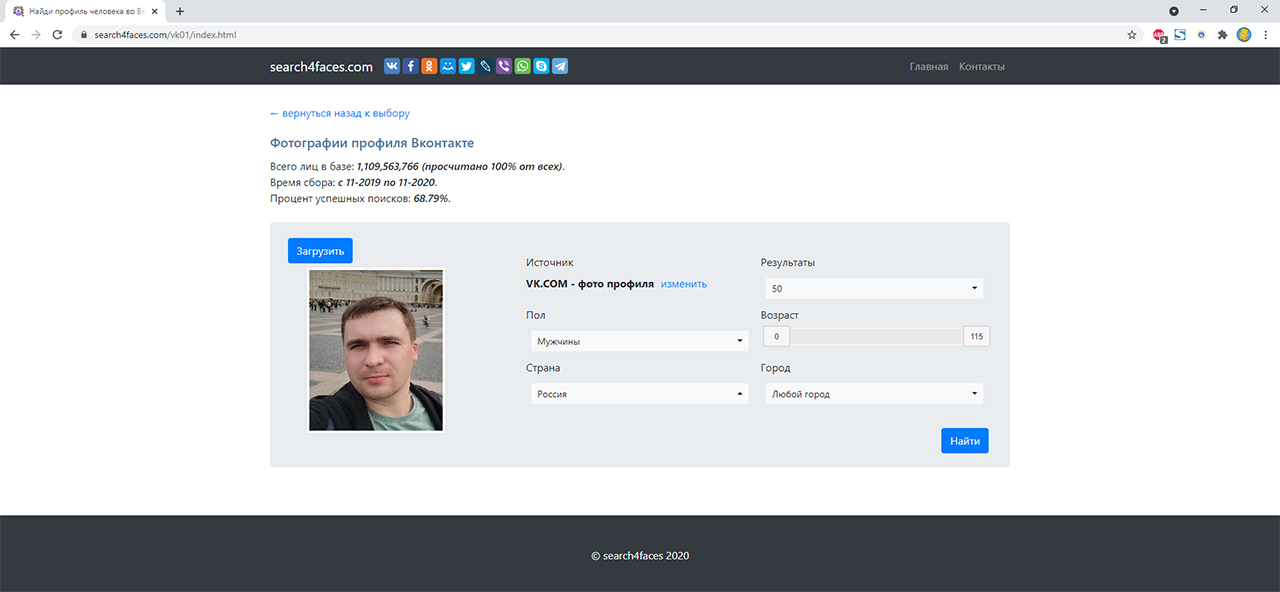Viewport: 1280px width, 592px height.
Task: Click the Загрузить upload button
Action: pyautogui.click(x=320, y=251)
